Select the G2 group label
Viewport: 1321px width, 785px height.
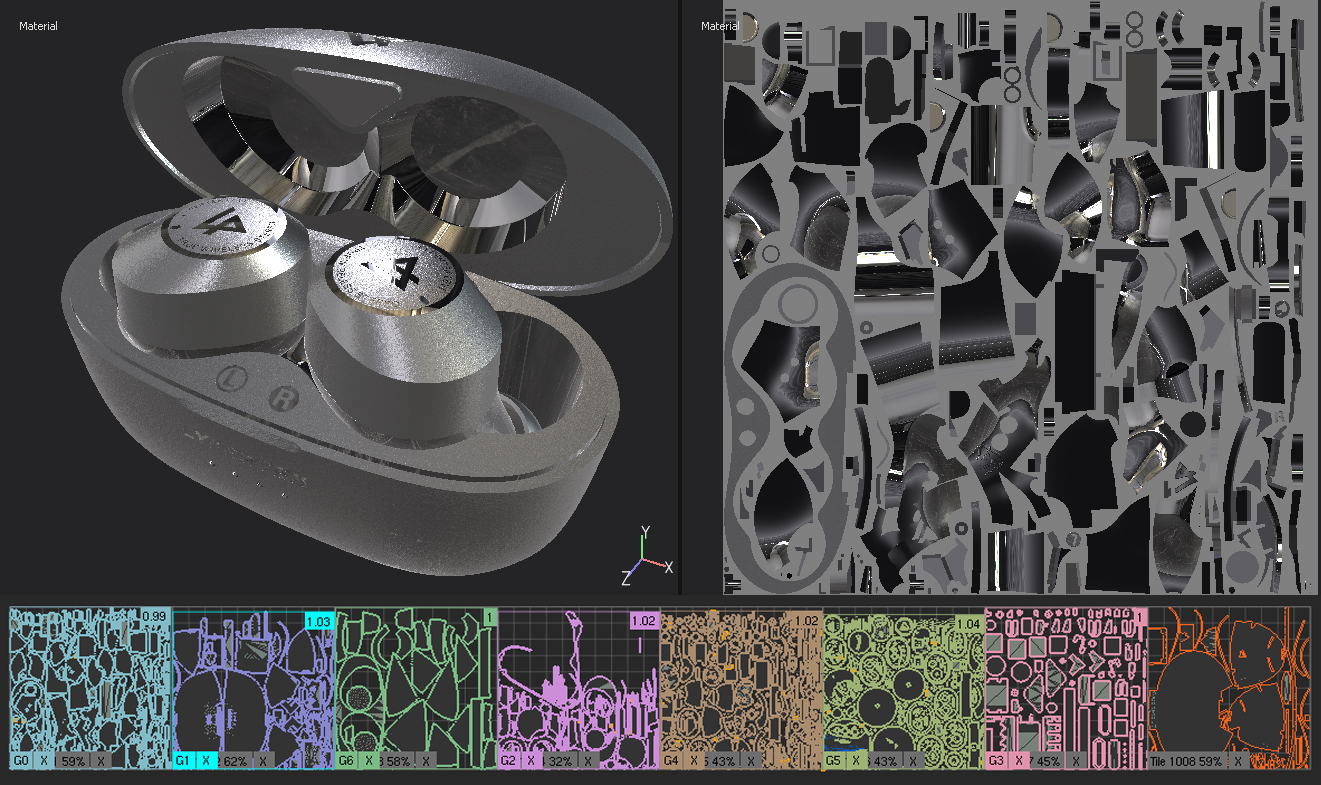pyautogui.click(x=509, y=761)
